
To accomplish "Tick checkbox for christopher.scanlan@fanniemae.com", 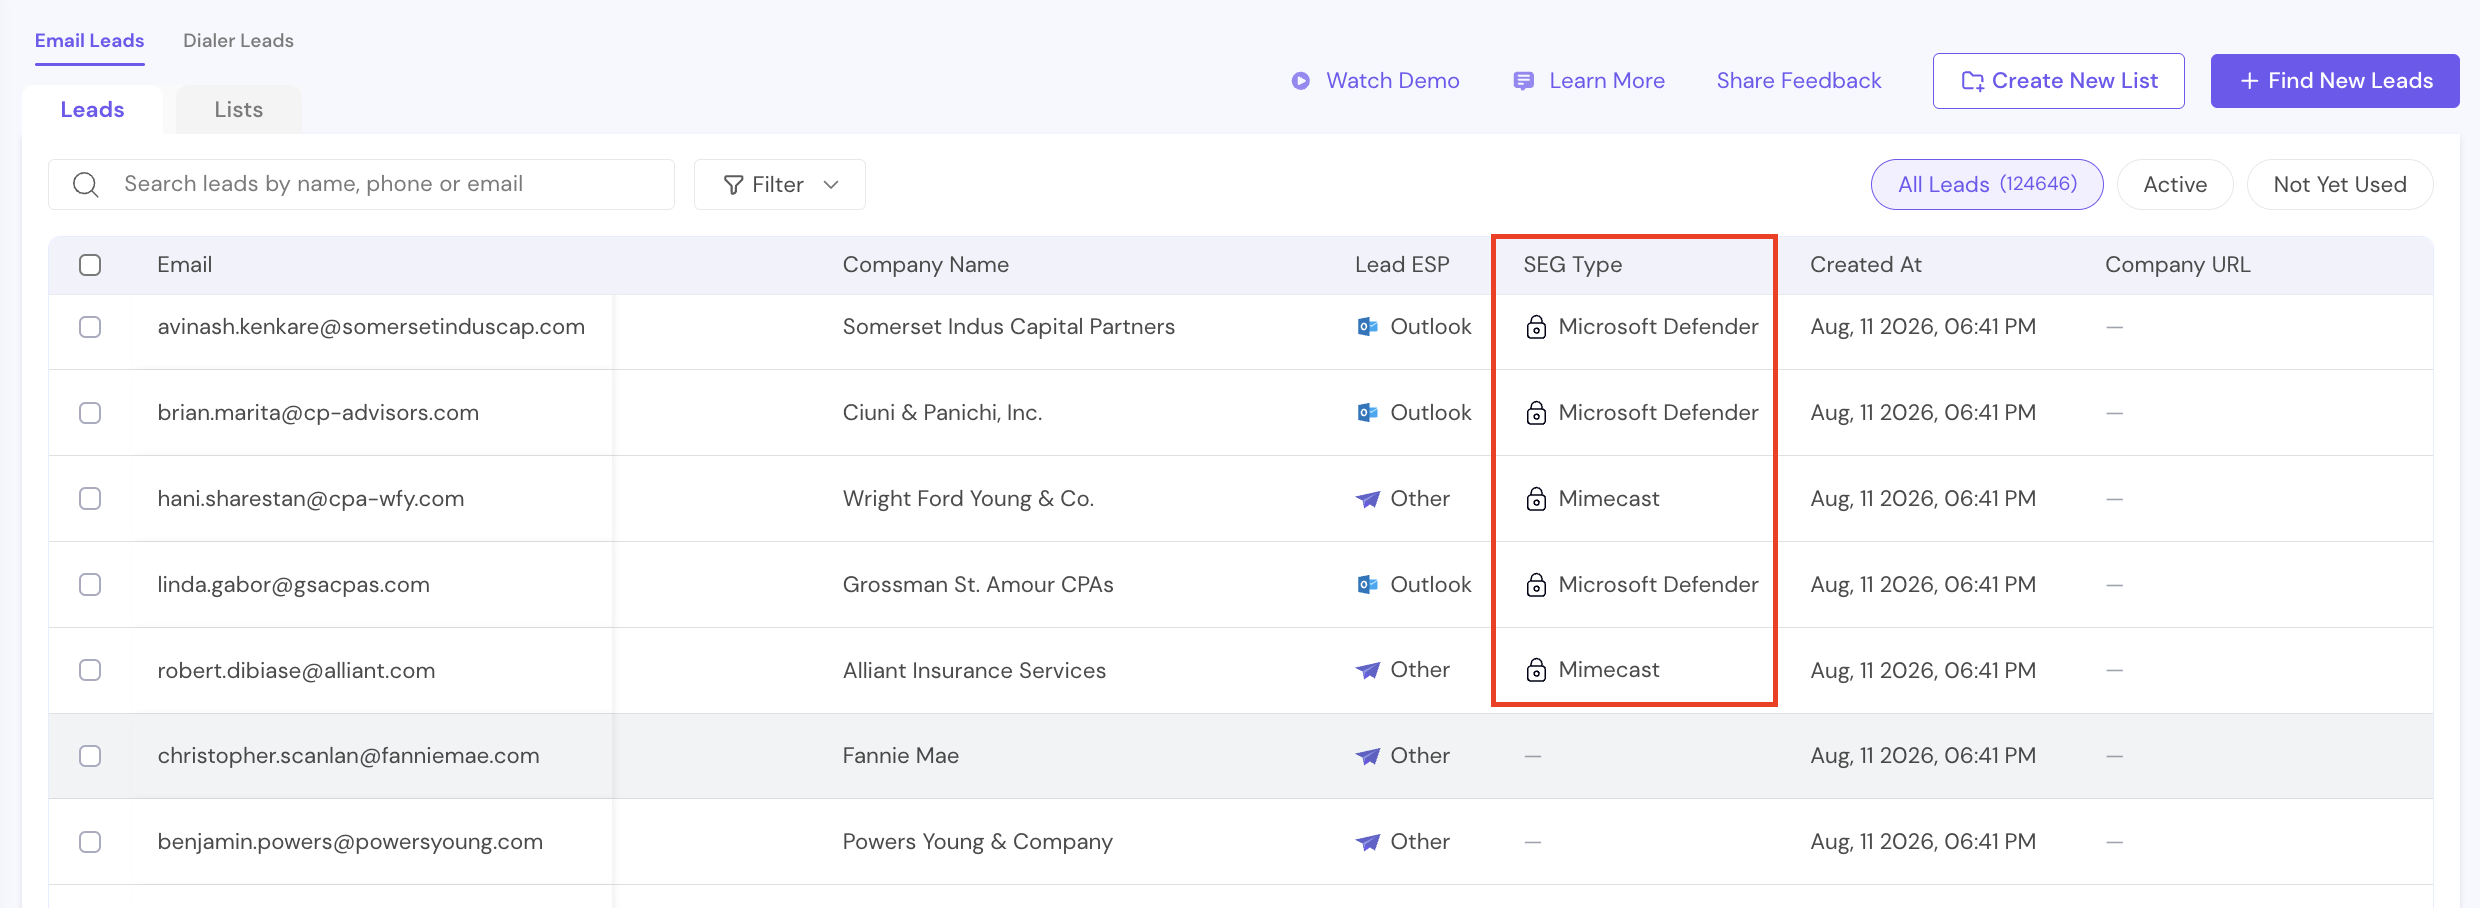I will 90,756.
